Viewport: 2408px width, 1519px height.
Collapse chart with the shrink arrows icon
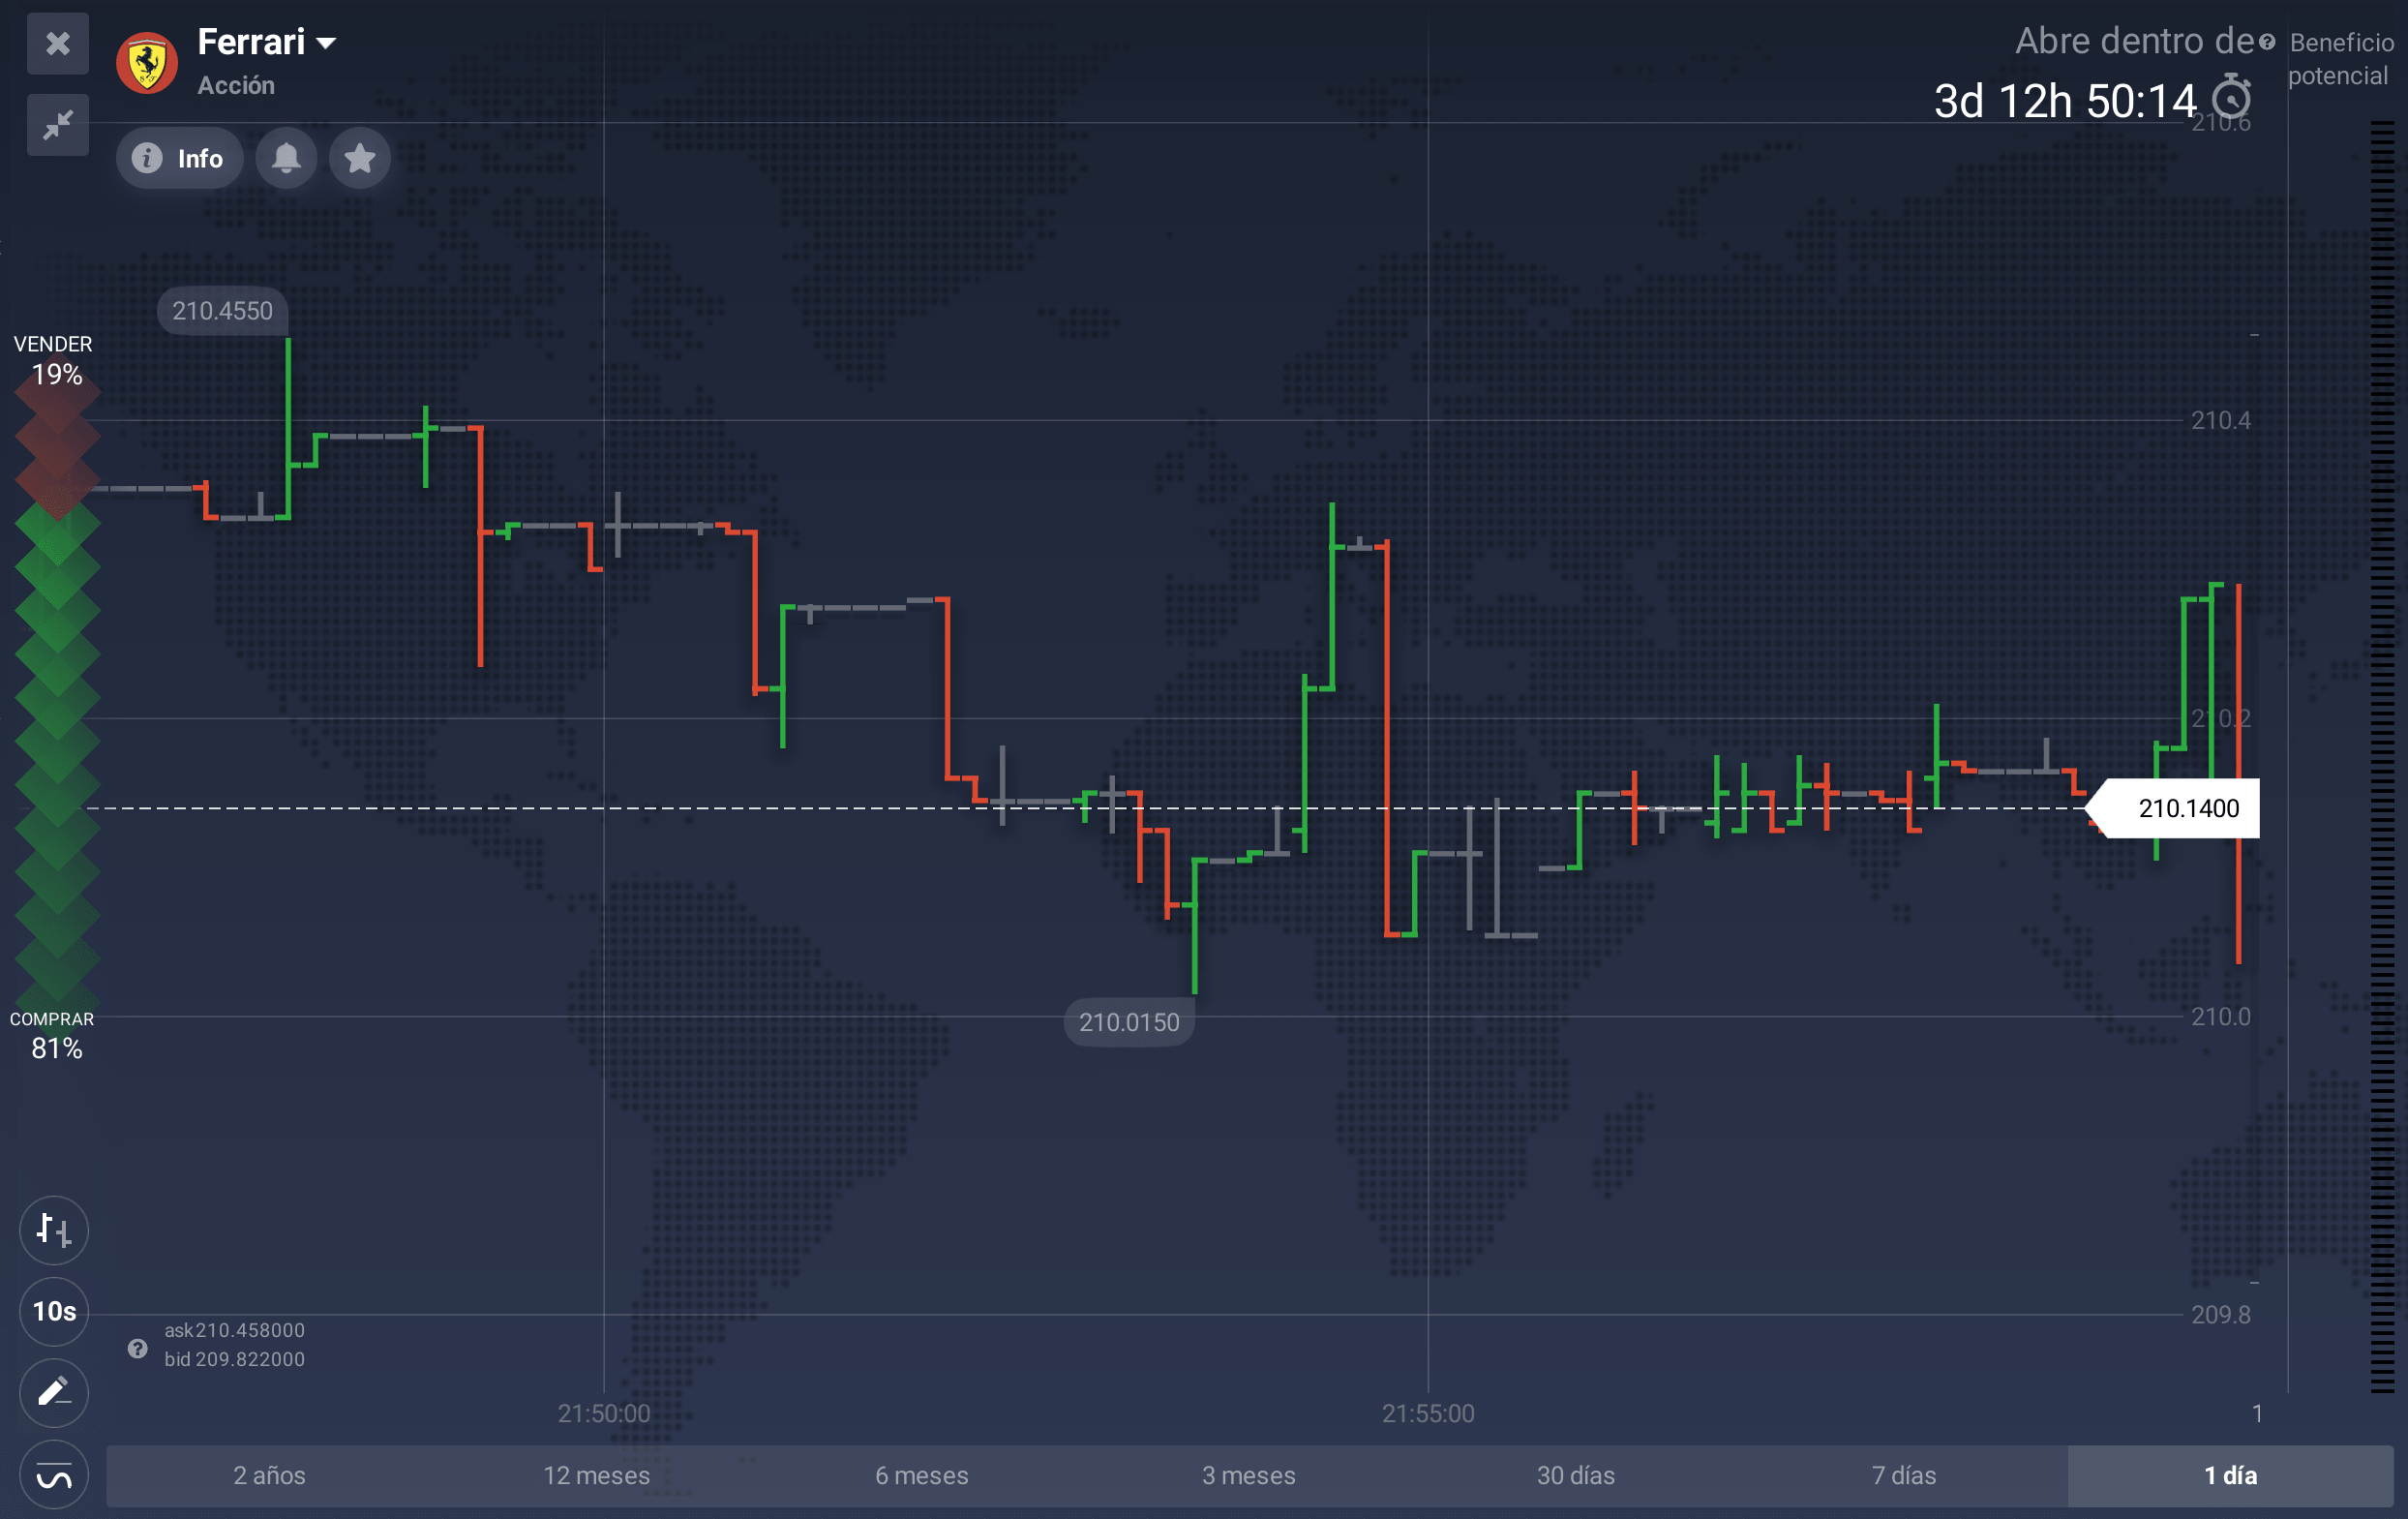(x=58, y=125)
